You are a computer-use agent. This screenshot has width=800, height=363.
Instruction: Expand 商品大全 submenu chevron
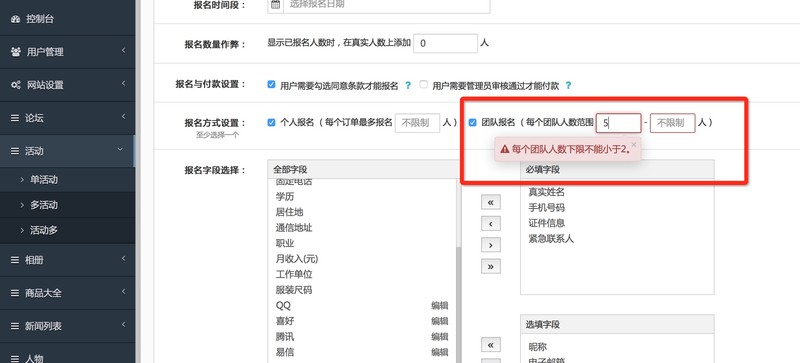coord(123,293)
